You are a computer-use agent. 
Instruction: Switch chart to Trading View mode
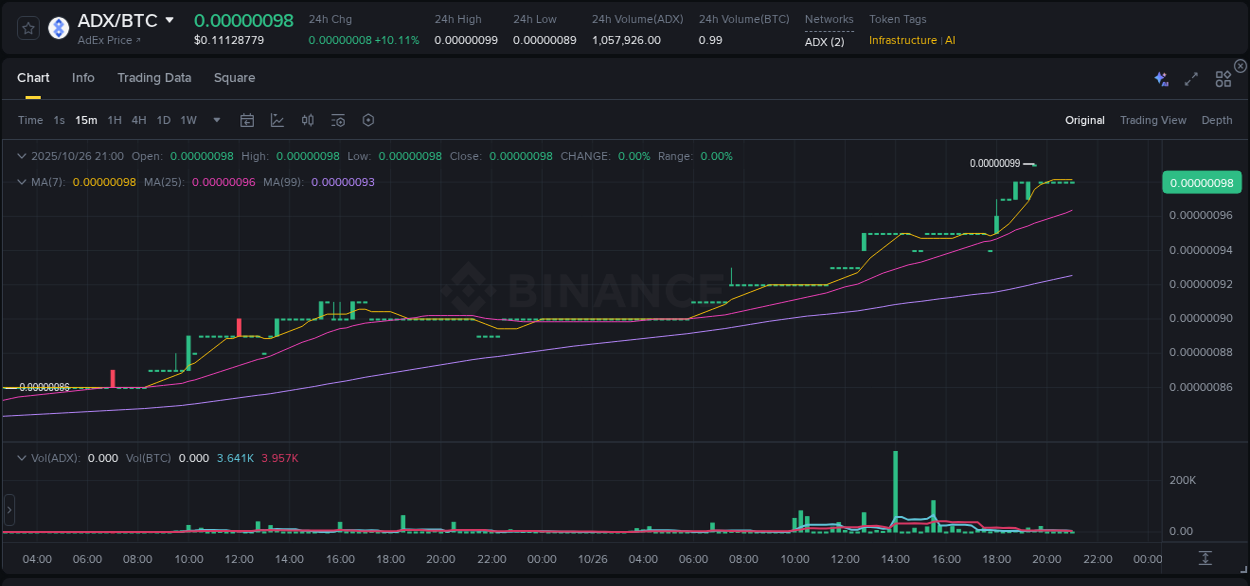click(x=1153, y=120)
